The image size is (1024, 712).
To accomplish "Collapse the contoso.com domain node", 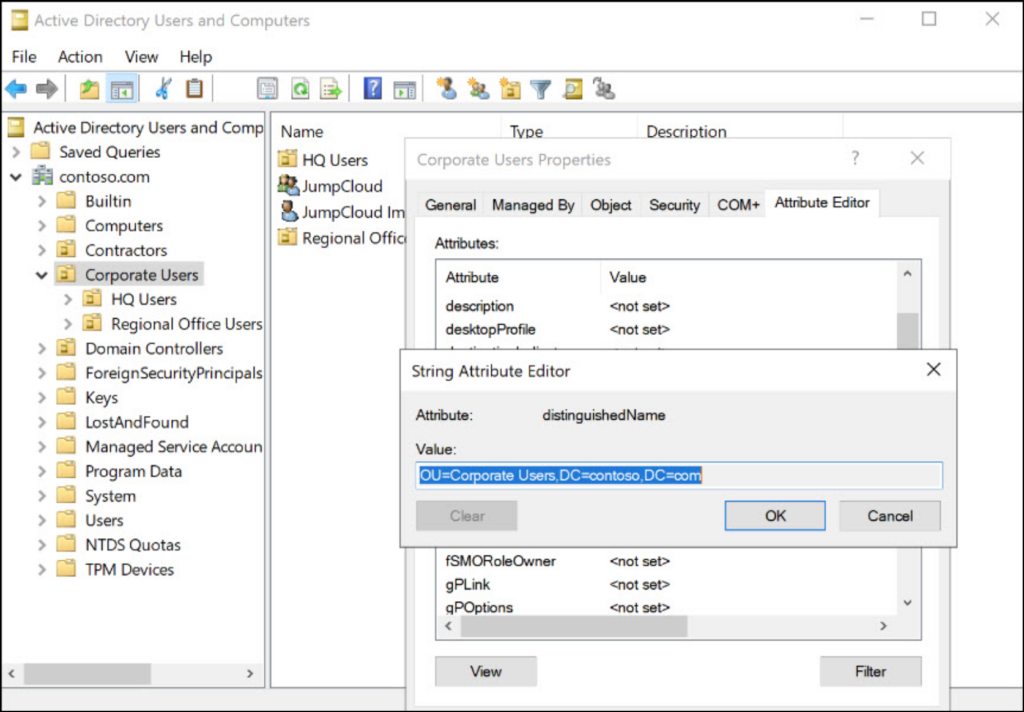I will (16, 177).
